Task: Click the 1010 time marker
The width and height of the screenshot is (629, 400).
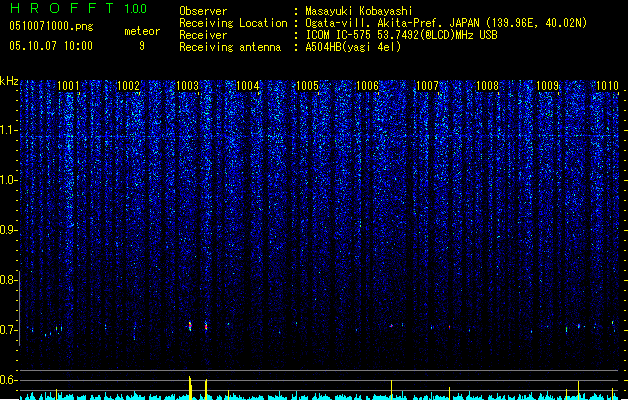Action: coord(607,86)
